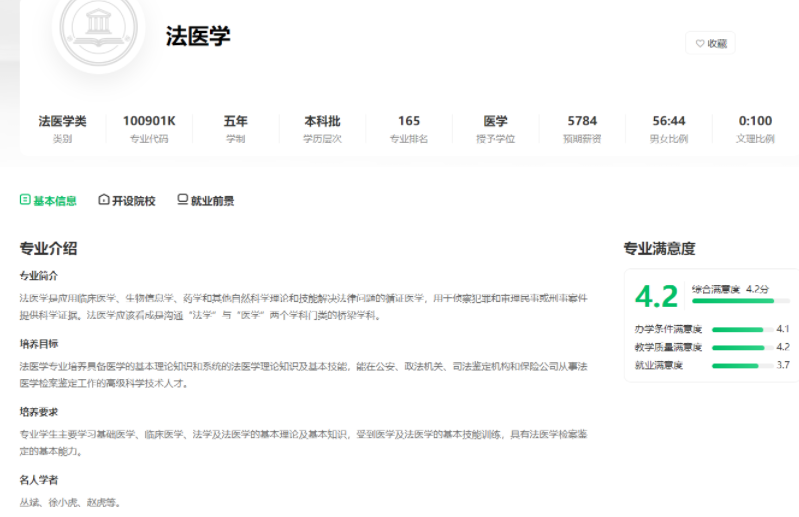Screen dimensions: 799x517
Task: Click the 专业满意度 heading
Action: [x=659, y=249]
